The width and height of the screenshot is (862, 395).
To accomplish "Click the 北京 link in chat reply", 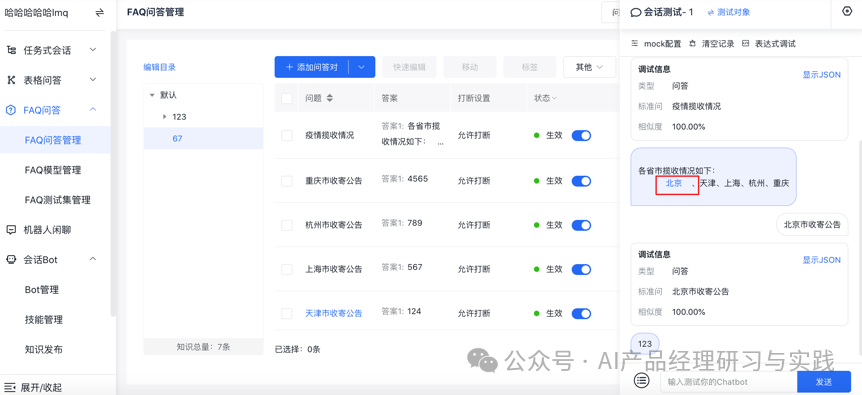I will pos(673,183).
